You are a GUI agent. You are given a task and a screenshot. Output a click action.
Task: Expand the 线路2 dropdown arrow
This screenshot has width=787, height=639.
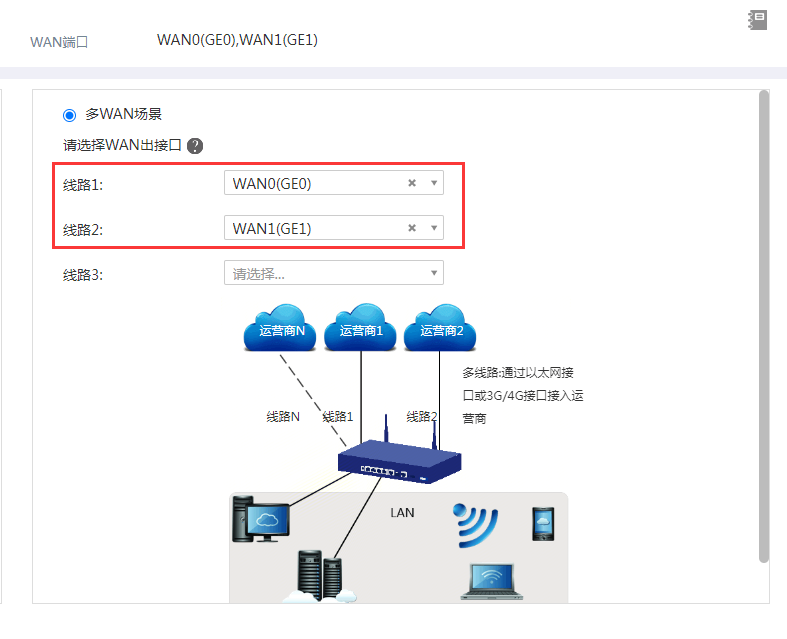(x=434, y=228)
